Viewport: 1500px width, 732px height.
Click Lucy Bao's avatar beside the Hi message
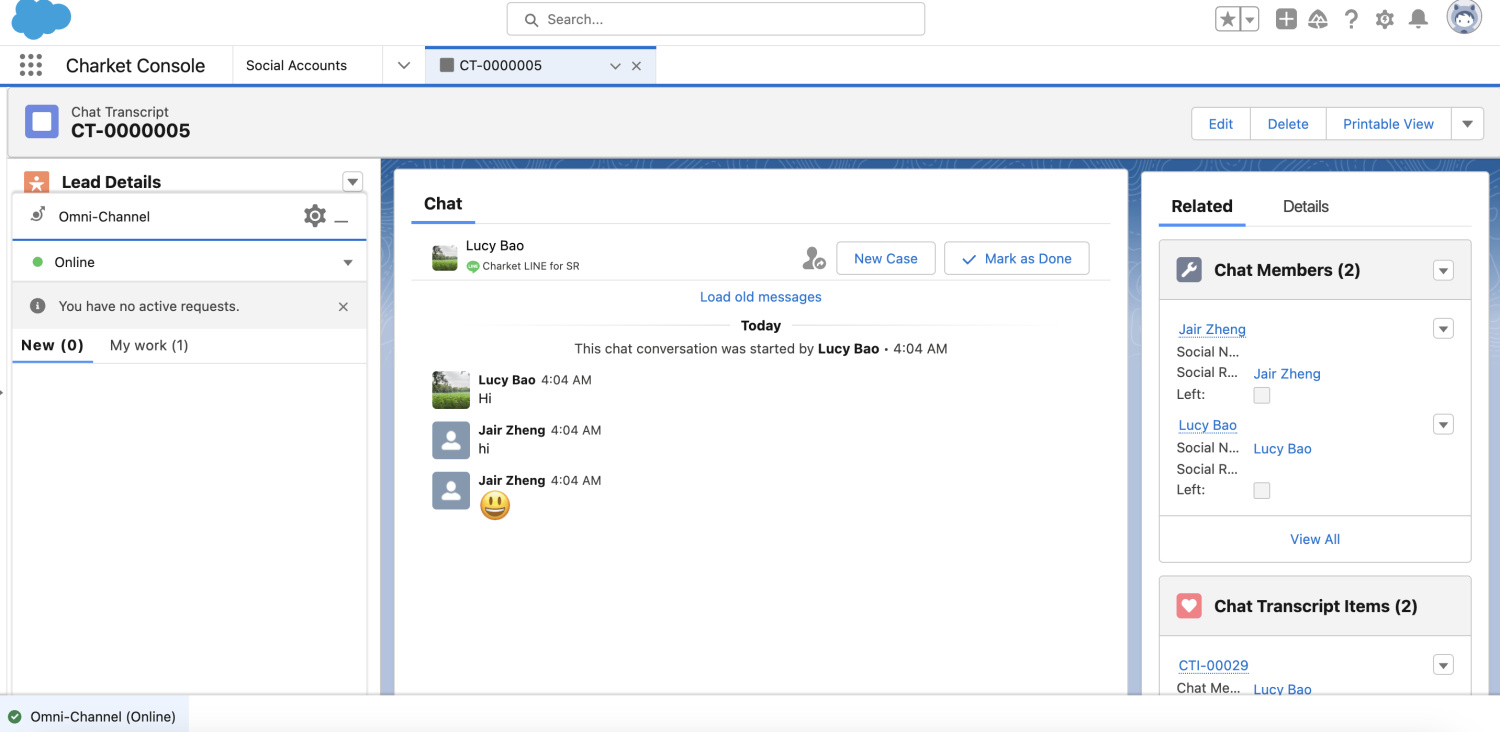[451, 390]
